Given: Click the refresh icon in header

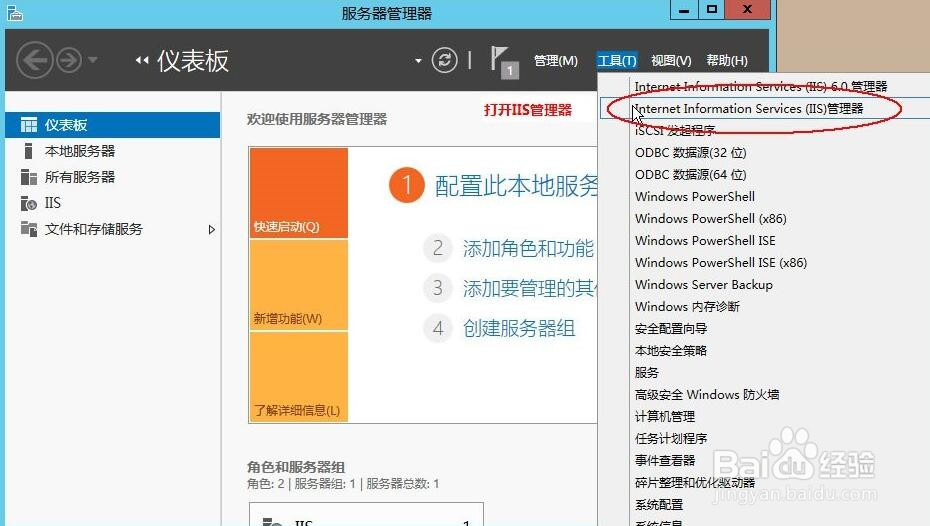Looking at the screenshot, I should coord(444,60).
